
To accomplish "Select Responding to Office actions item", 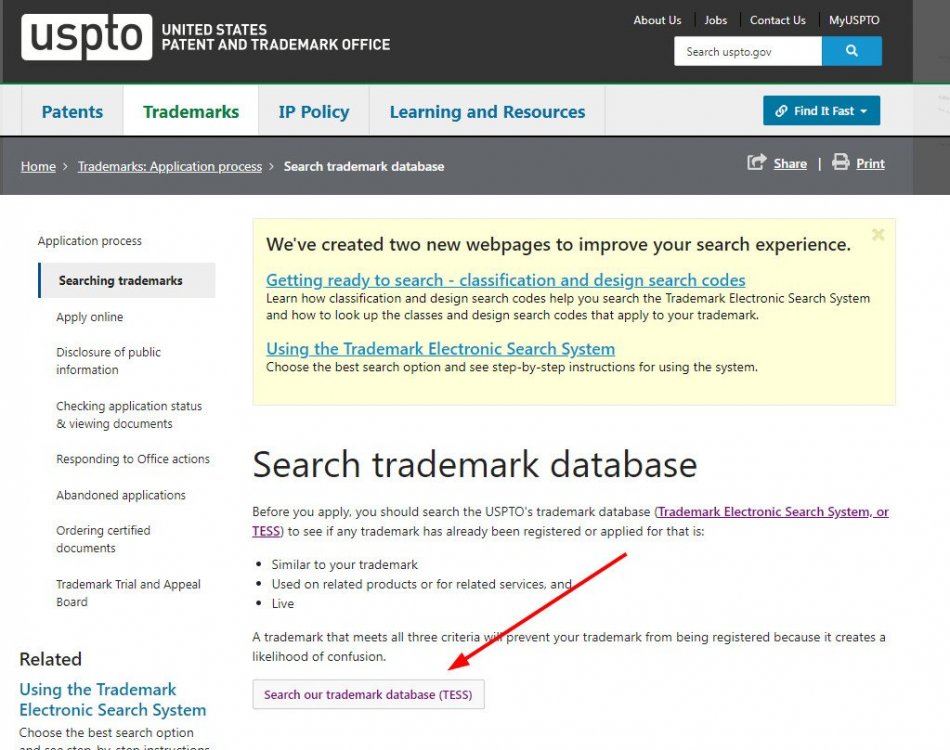I will (x=133, y=459).
